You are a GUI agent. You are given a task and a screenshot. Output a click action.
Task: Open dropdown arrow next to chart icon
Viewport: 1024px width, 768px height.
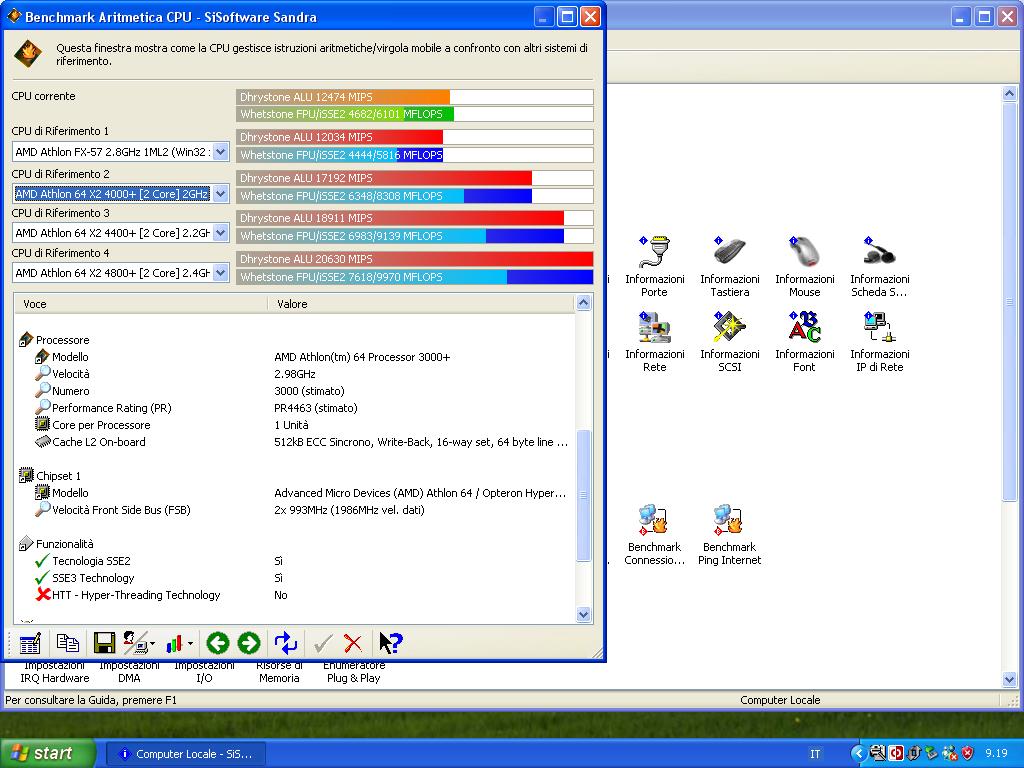(190, 644)
